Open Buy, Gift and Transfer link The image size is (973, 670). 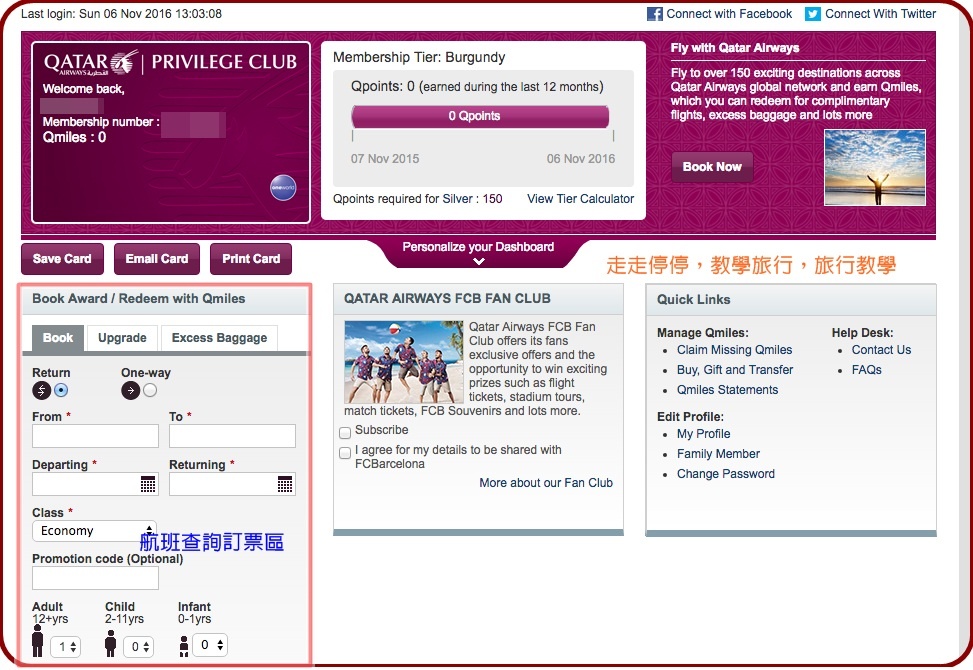[735, 370]
